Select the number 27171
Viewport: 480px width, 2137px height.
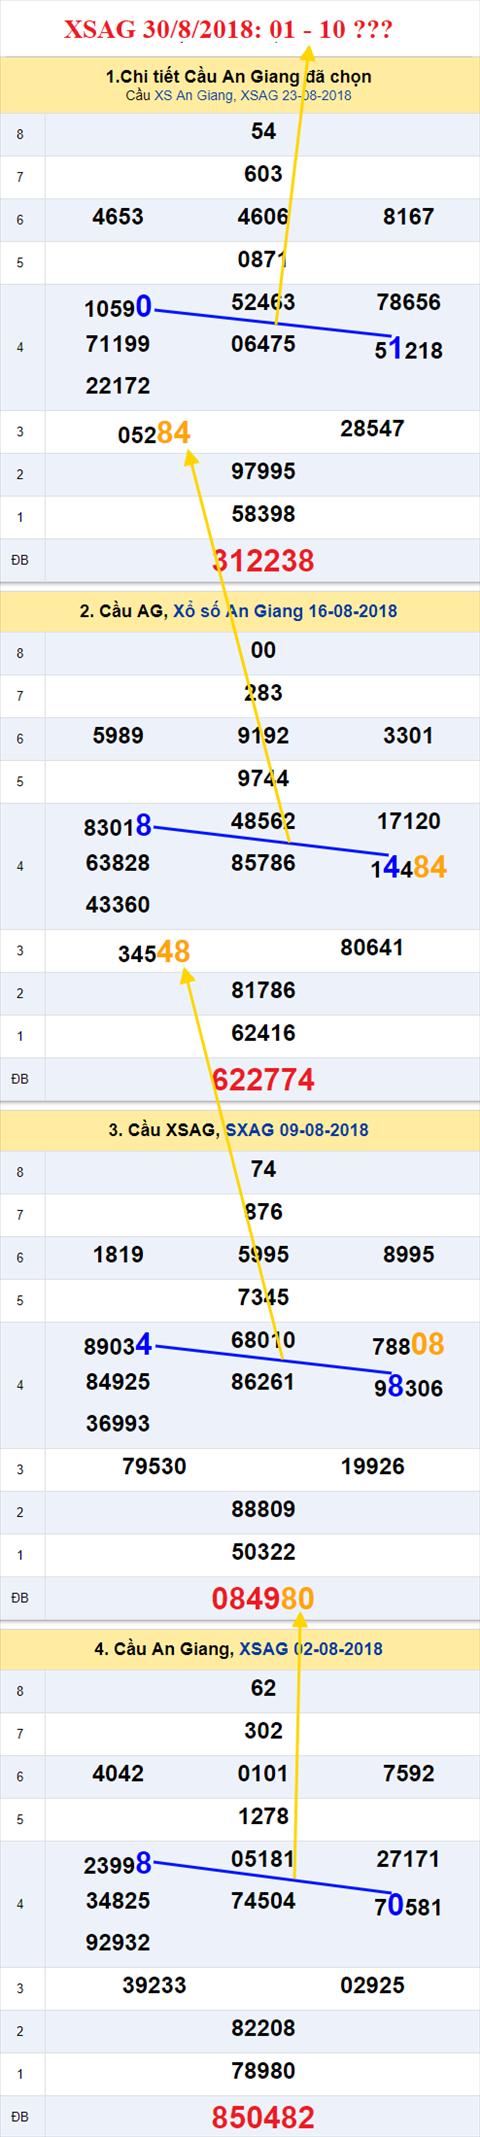pyautogui.click(x=409, y=1859)
